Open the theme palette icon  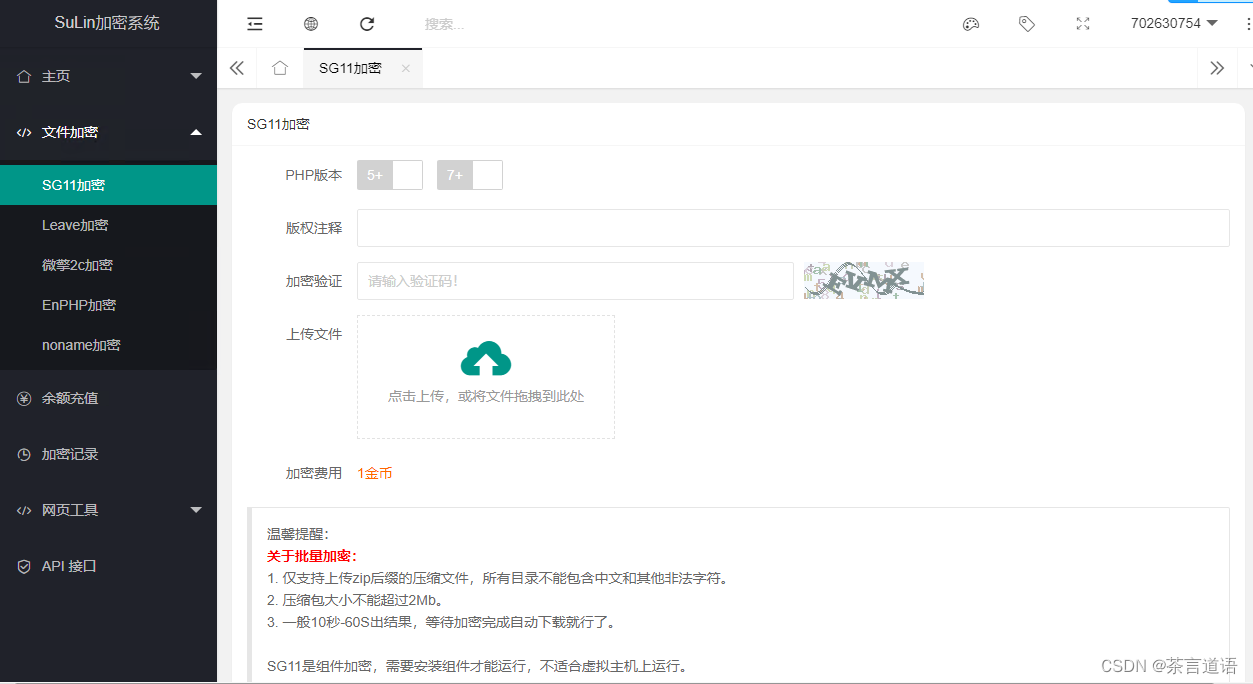click(x=971, y=24)
